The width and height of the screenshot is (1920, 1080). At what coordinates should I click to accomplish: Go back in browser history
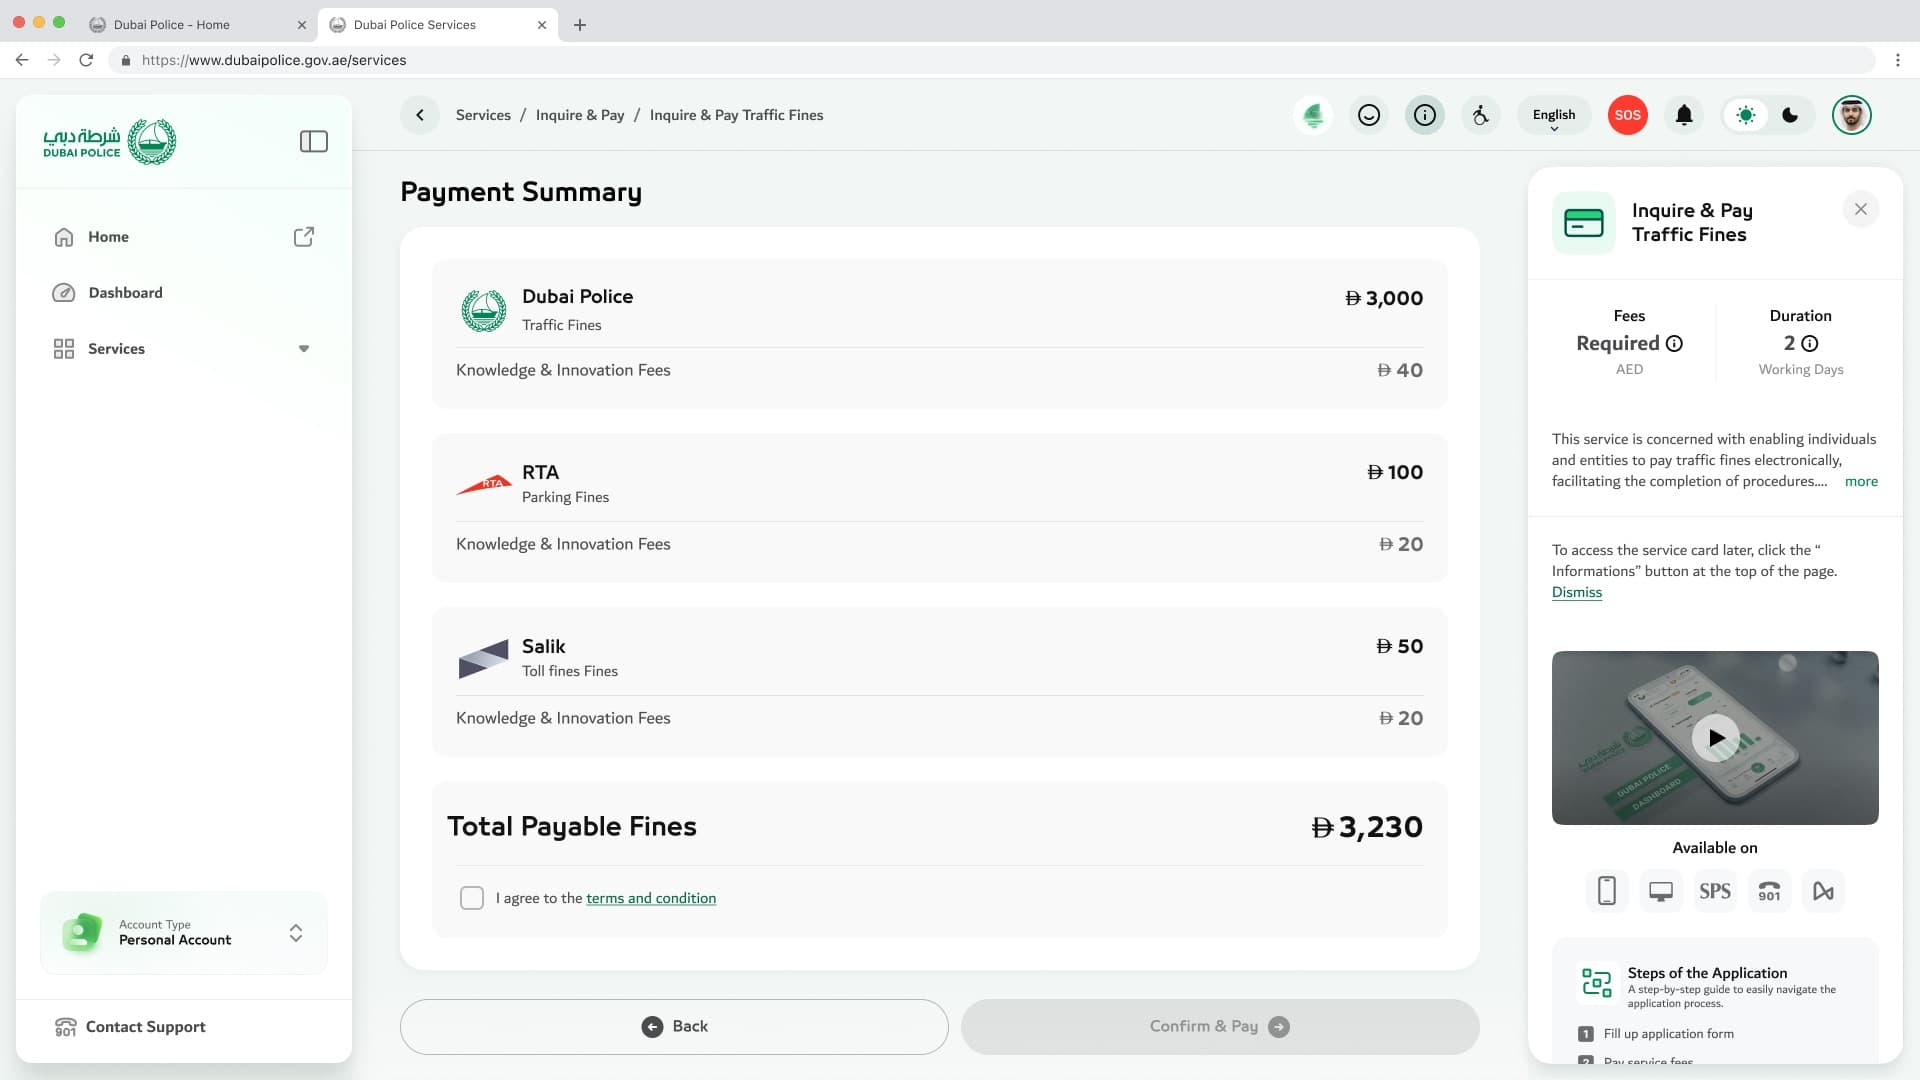(x=22, y=60)
